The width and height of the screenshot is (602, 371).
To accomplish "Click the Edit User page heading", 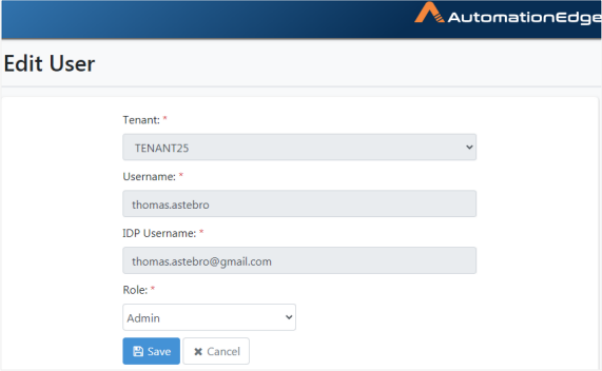I will tap(49, 63).
